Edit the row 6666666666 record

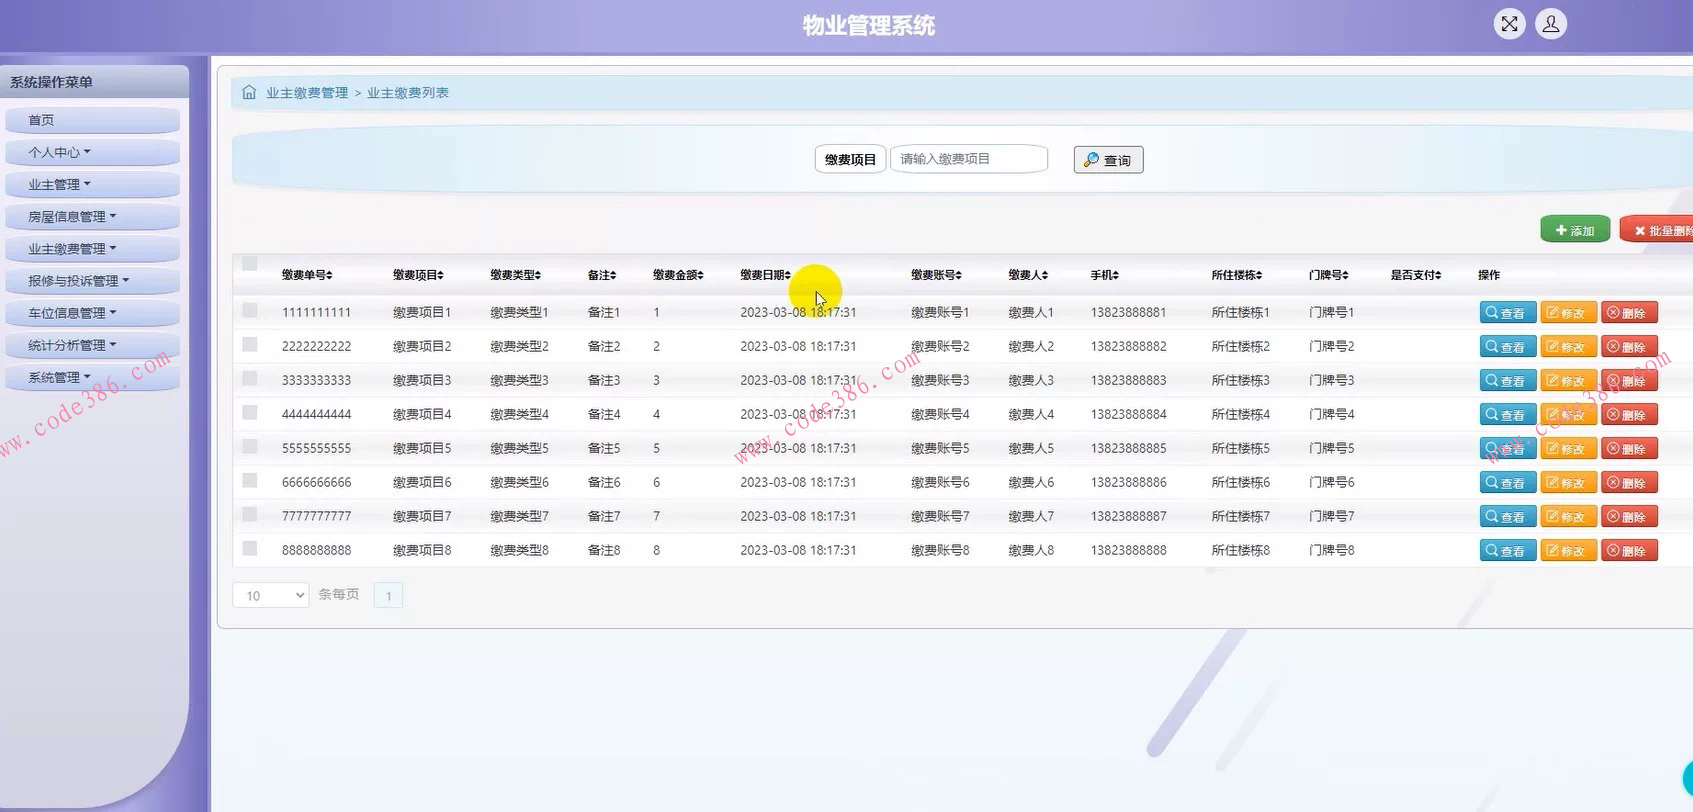click(x=1568, y=483)
